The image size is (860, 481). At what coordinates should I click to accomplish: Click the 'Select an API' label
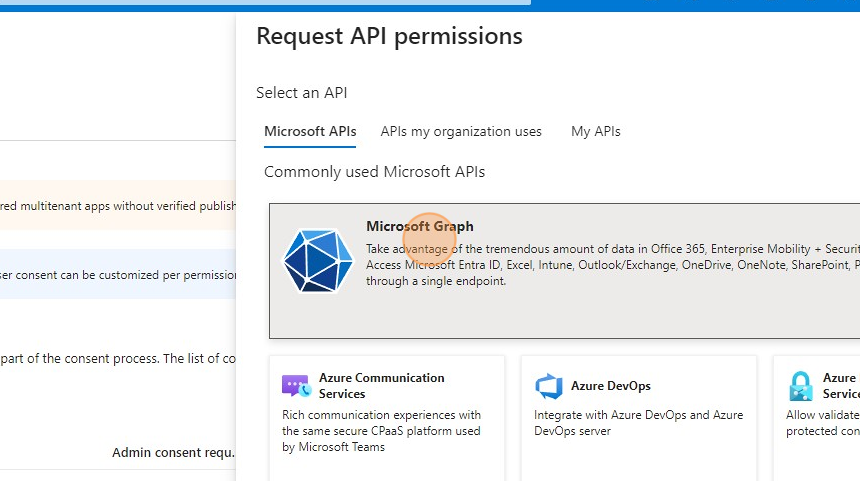(301, 93)
